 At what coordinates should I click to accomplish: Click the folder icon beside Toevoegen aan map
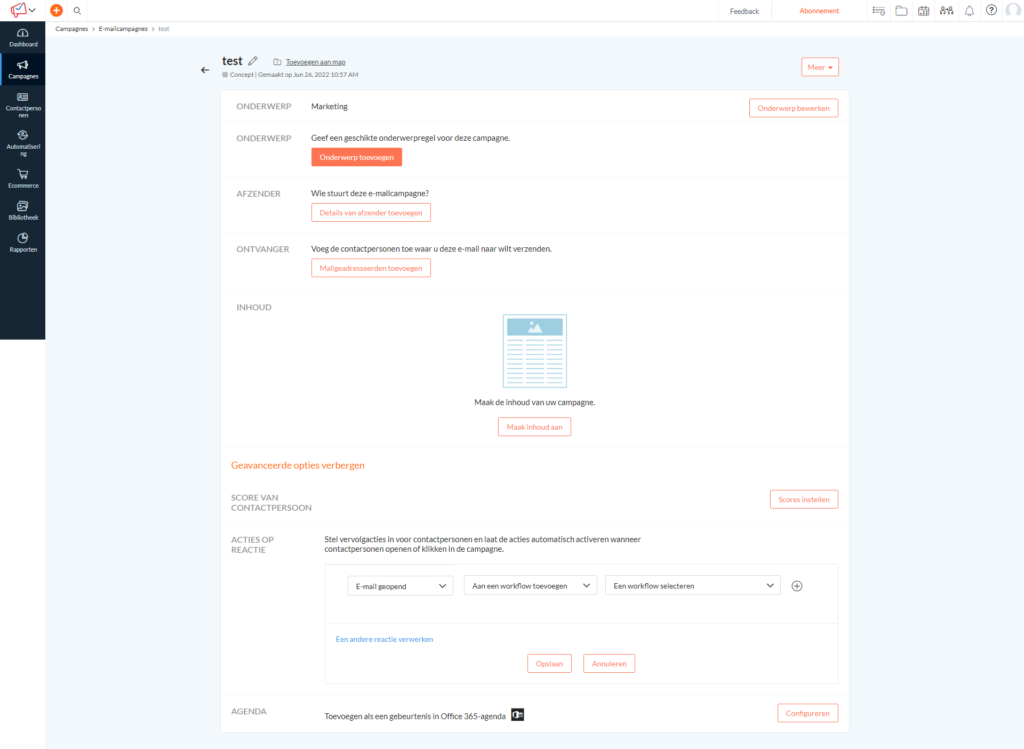[x=277, y=62]
